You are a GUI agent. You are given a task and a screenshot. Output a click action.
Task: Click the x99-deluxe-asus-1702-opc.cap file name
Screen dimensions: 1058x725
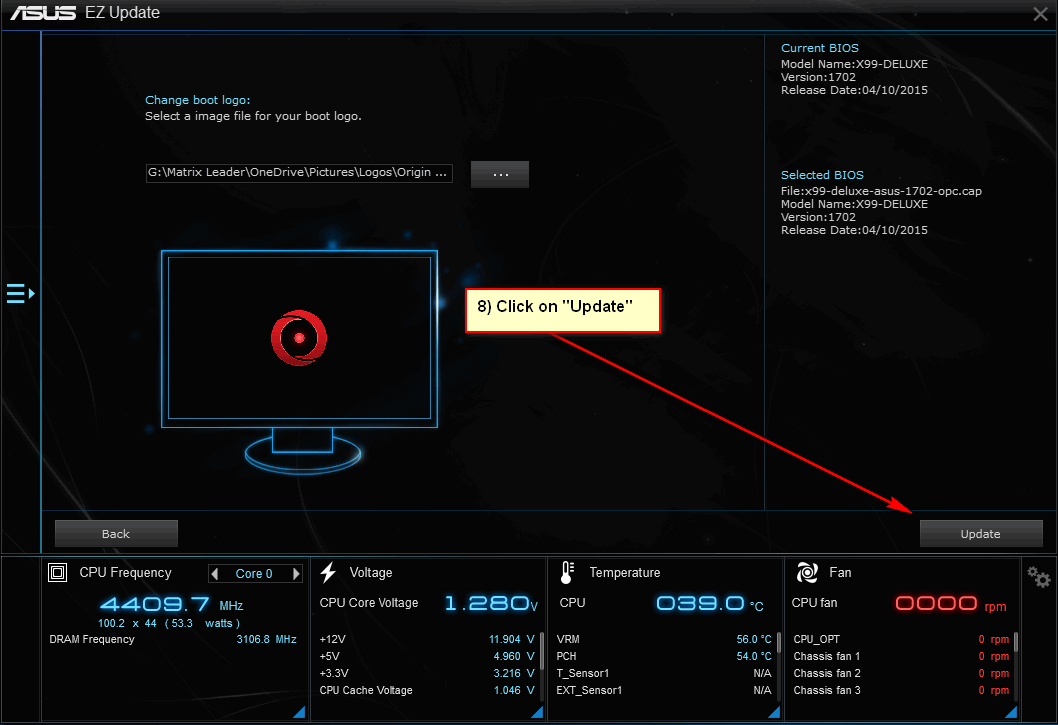coord(893,191)
